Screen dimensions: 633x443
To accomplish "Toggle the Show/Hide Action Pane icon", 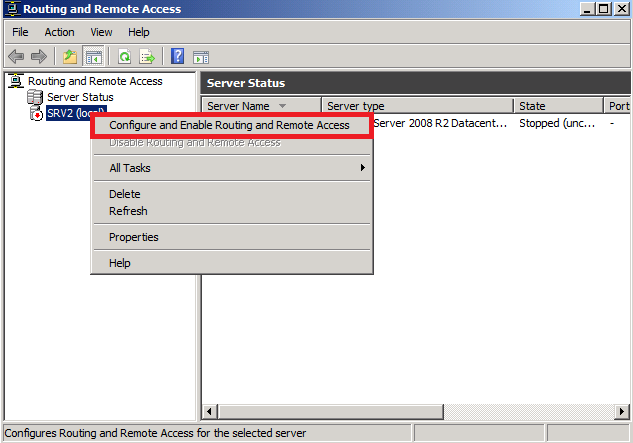I will tap(200, 57).
